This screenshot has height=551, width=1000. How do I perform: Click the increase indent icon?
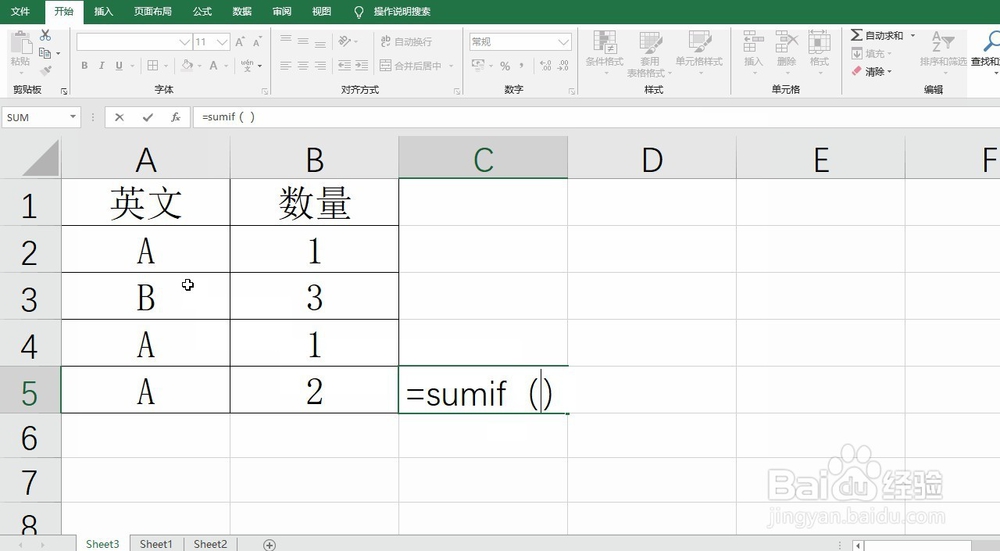tap(362, 65)
